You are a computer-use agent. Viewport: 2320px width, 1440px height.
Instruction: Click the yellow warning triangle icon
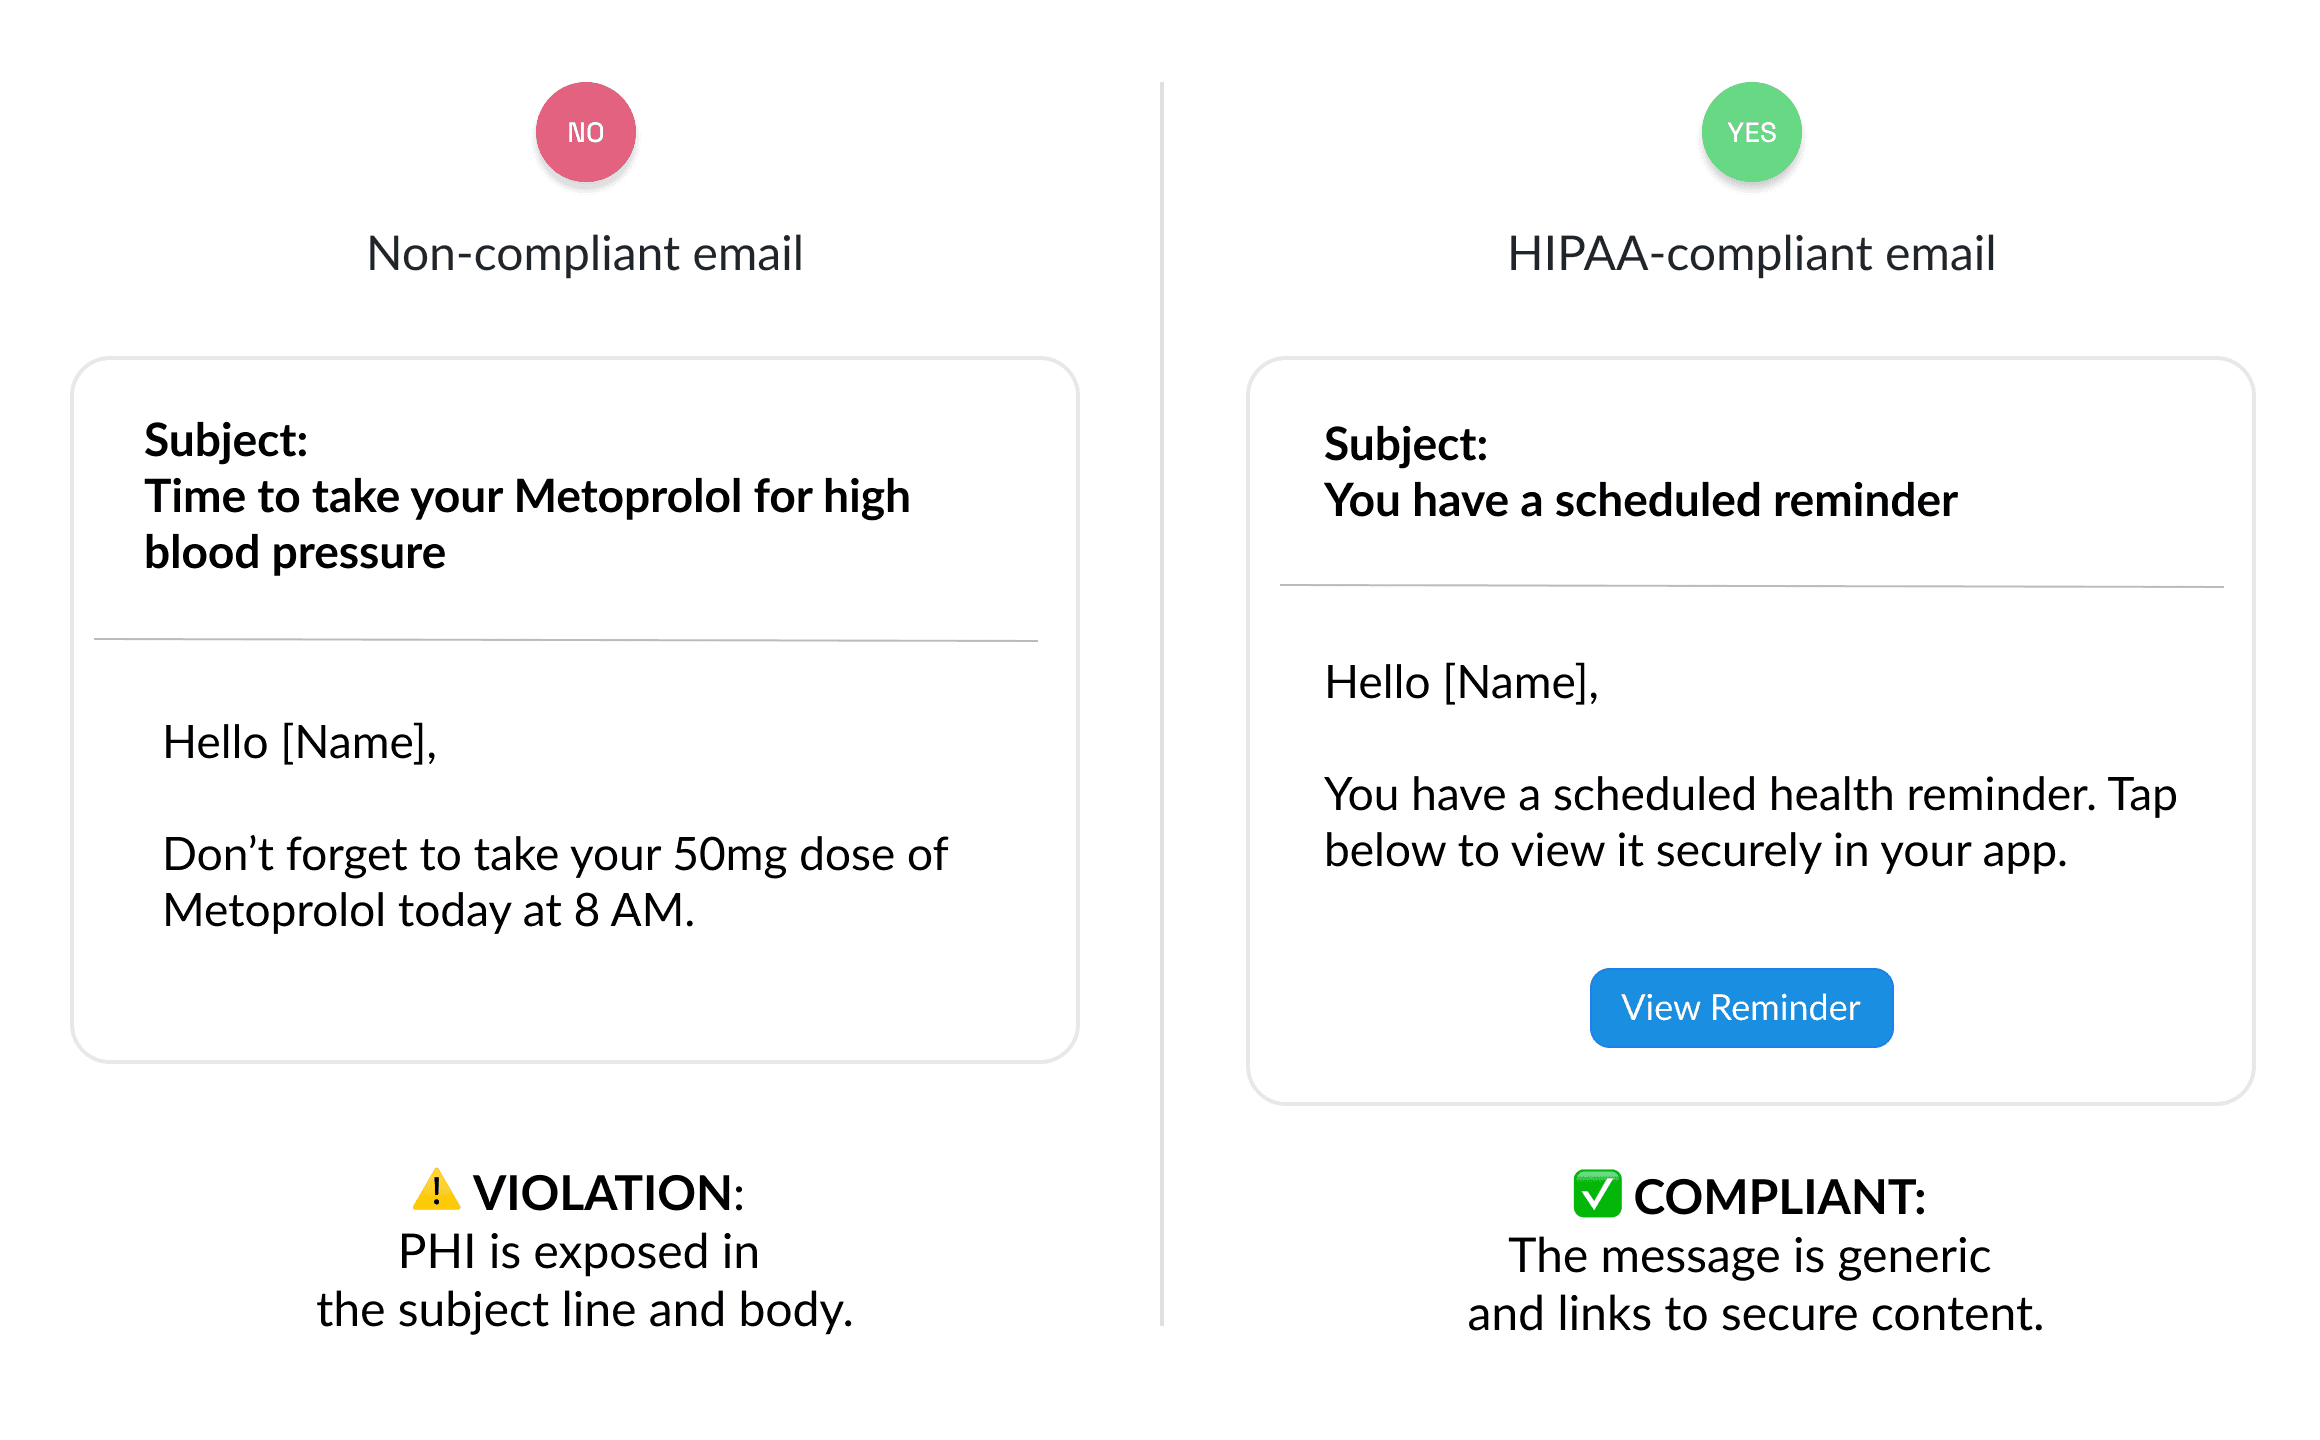436,1190
